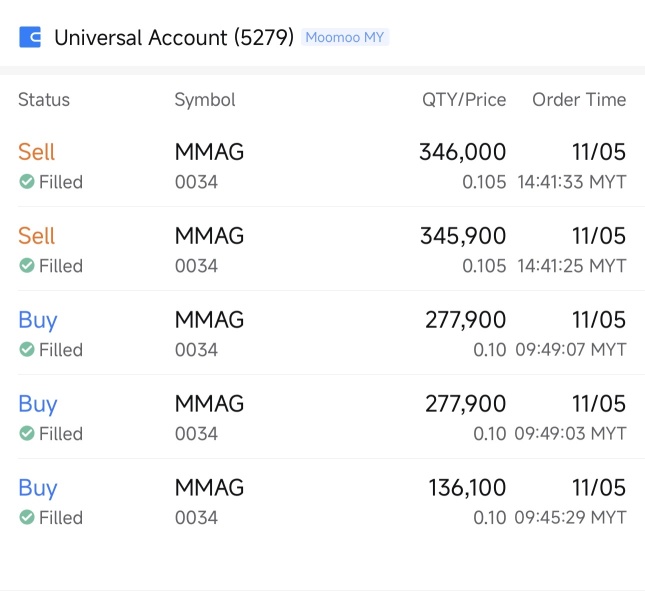The height and width of the screenshot is (615, 645).
Task: Select order time 09:45:29 MYT
Action: point(571,518)
